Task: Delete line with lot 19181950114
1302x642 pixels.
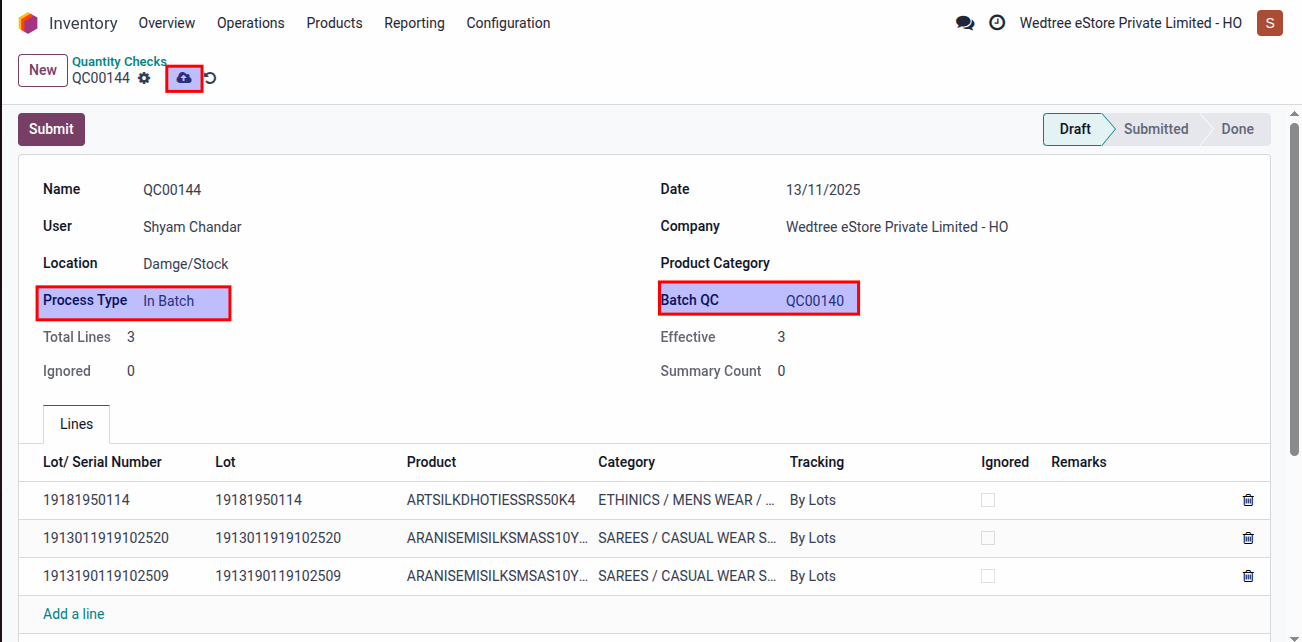Action: 1248,500
